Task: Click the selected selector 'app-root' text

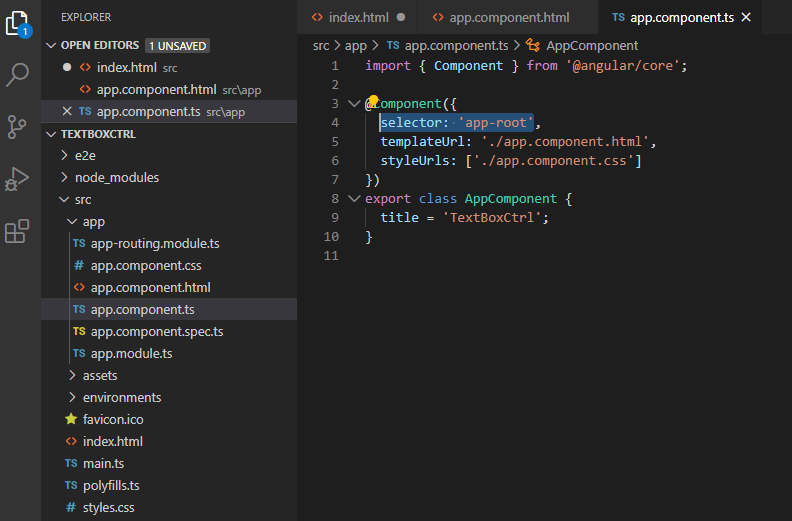Action: click(457, 122)
